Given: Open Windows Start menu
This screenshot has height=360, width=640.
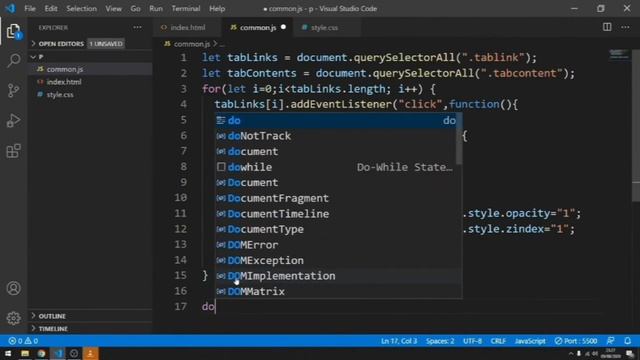Looking at the screenshot, I should (x=8, y=353).
